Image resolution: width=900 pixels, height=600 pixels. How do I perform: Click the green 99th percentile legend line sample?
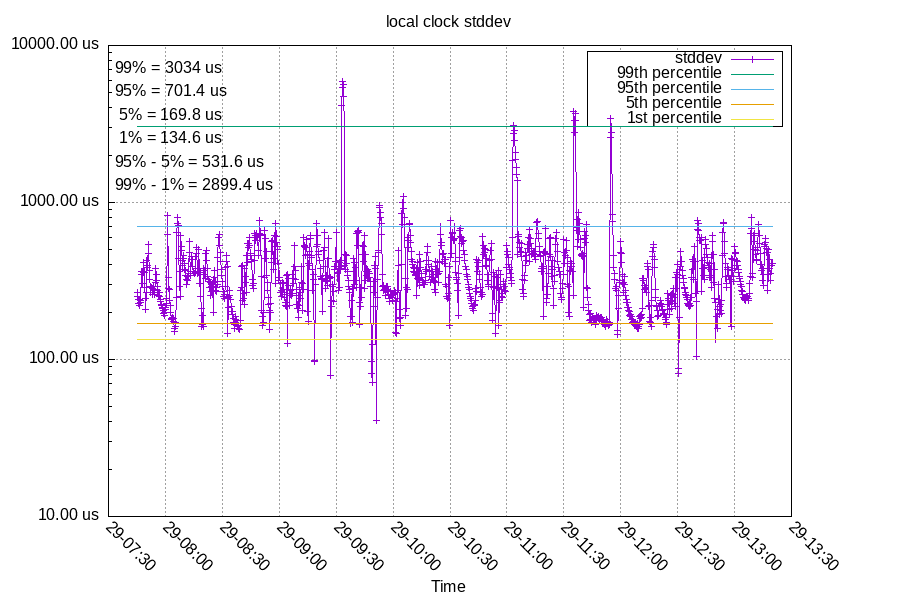[752, 72]
